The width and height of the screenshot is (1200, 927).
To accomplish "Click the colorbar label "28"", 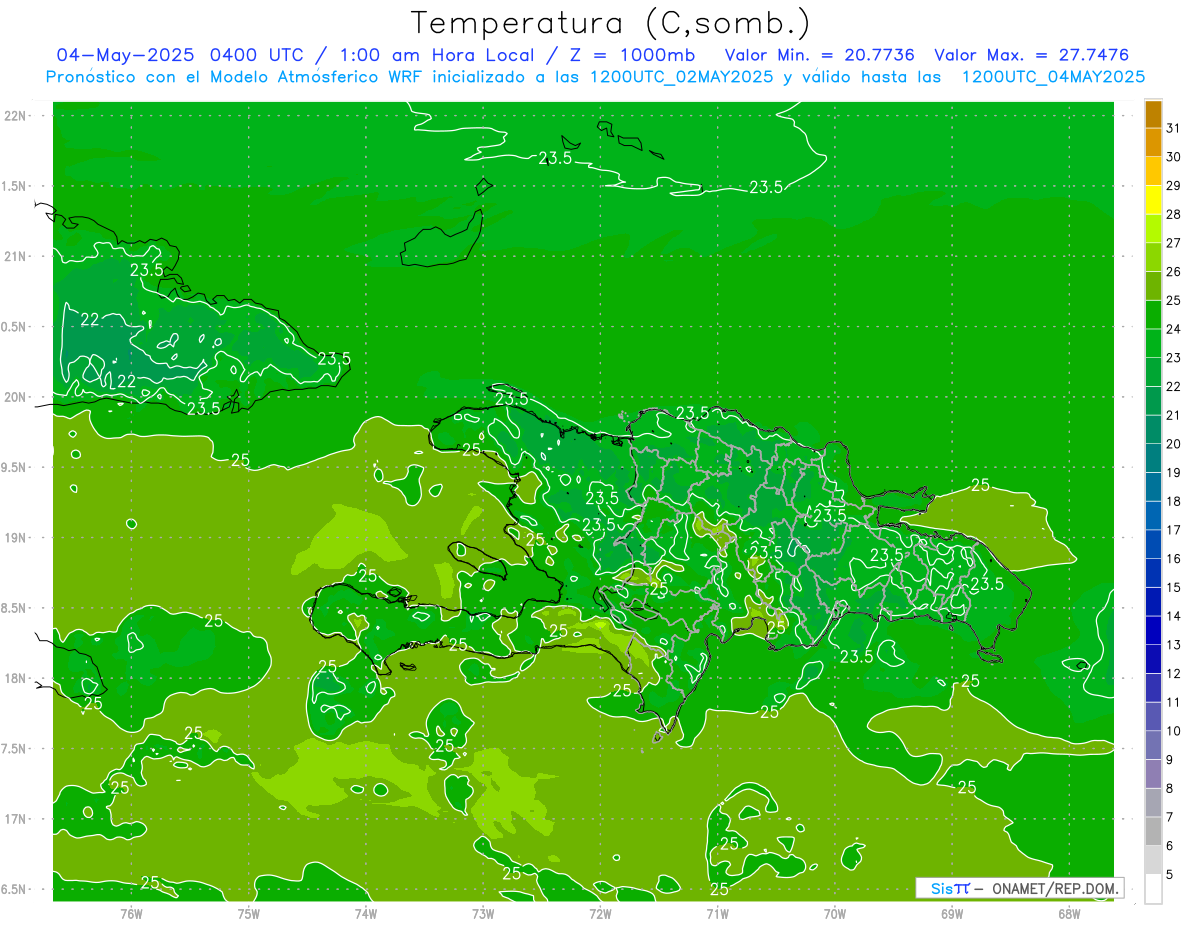I will click(x=1174, y=214).
